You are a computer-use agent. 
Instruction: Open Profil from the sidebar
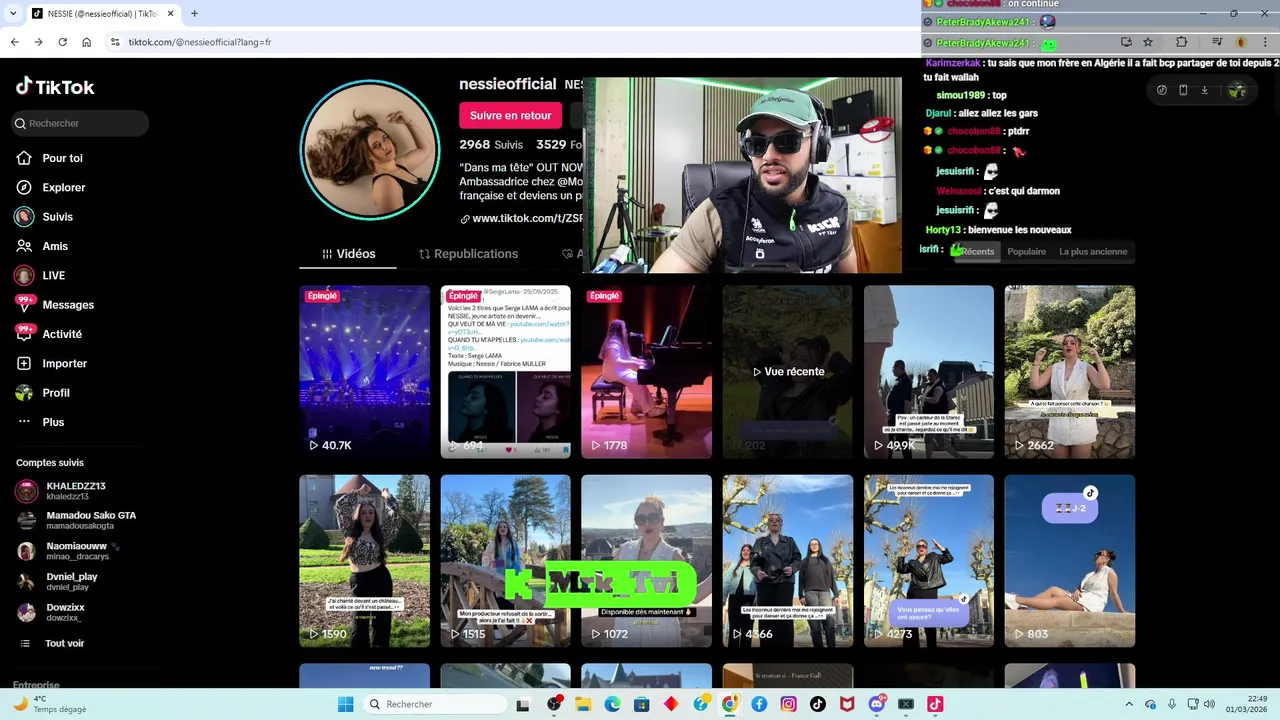[x=43, y=393]
